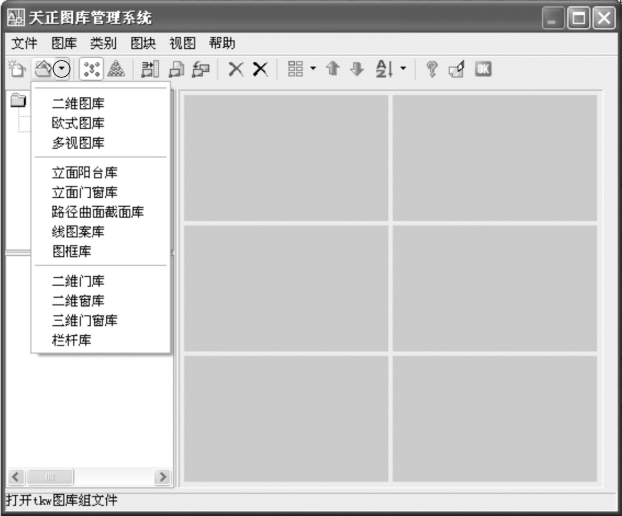The height and width of the screenshot is (516, 622).
Task: Select the middle-left preview cell
Action: click(x=286, y=288)
